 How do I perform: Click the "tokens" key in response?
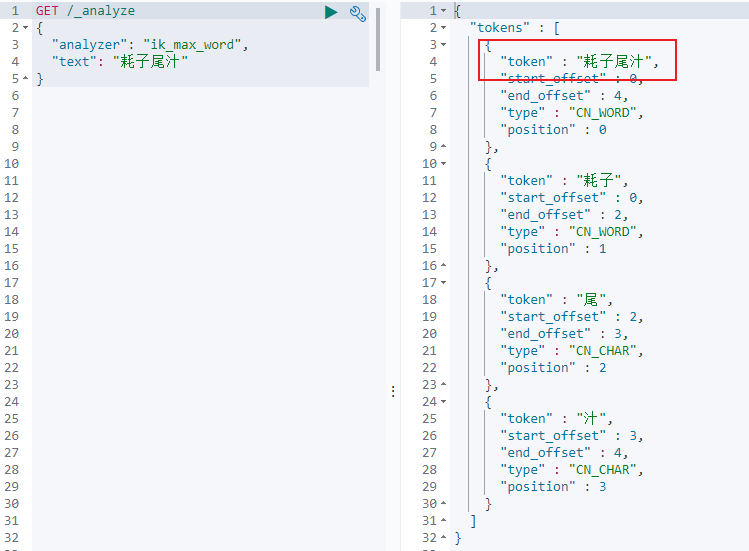click(500, 28)
